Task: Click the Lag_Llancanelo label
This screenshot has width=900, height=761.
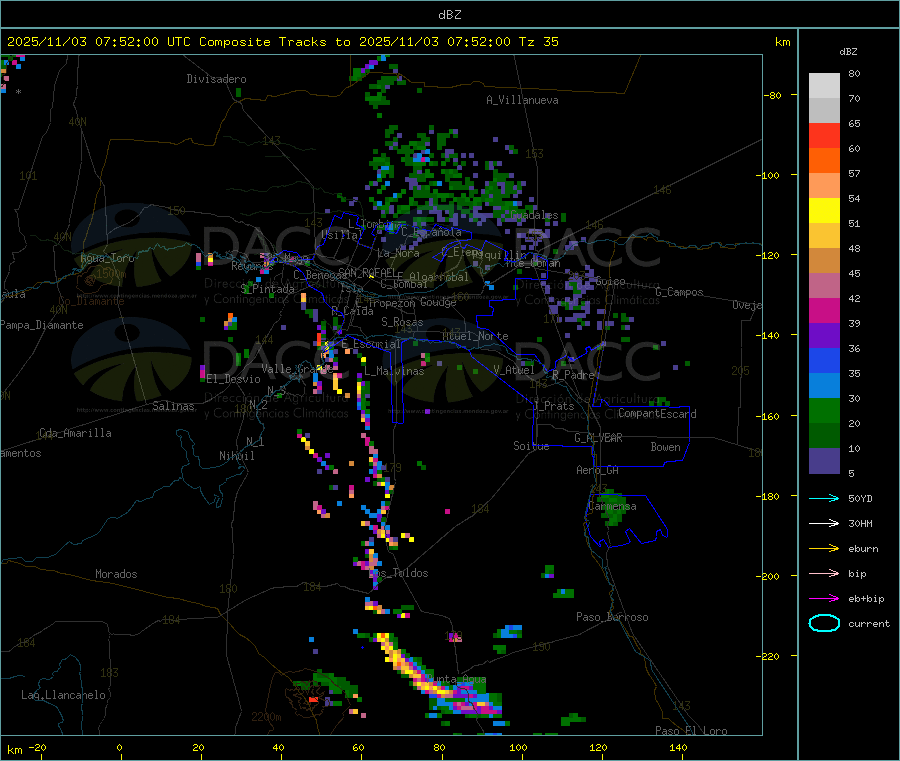Action: click(64, 695)
